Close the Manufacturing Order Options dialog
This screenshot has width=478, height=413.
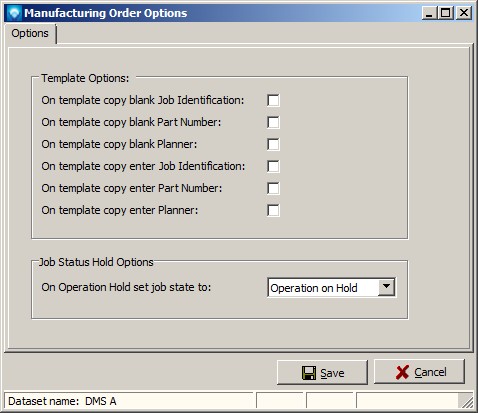click(x=464, y=13)
